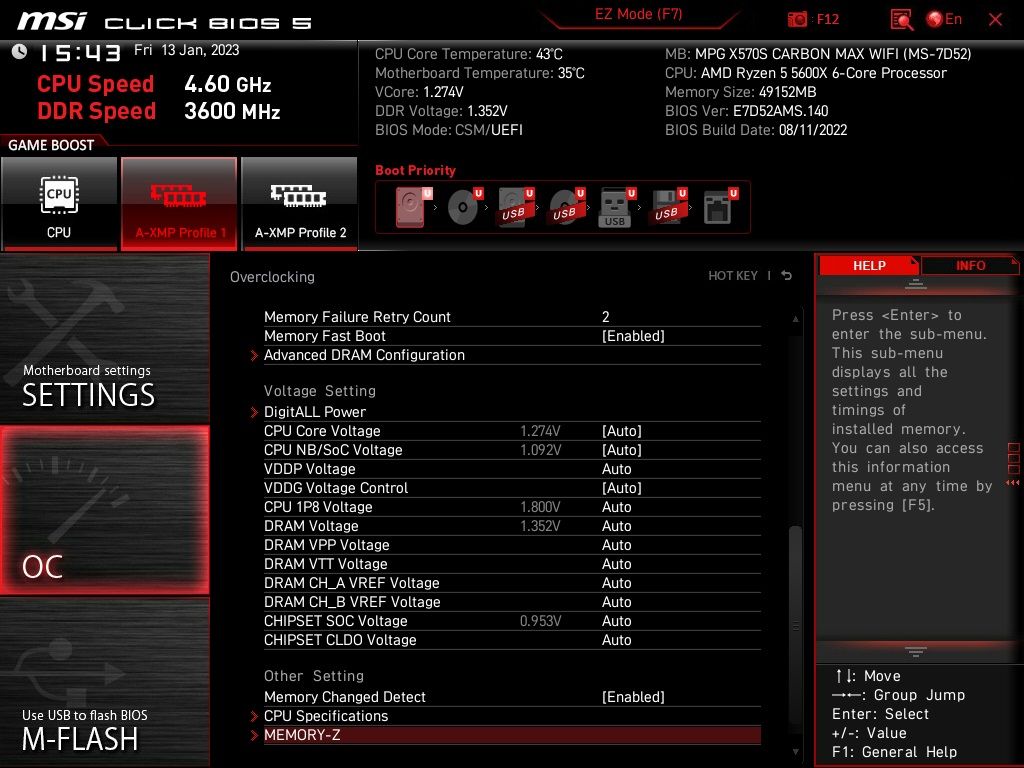Screen dimensions: 1024x768
Task: Select DRAM CH_A VREF Voltage row
Action: point(512,583)
